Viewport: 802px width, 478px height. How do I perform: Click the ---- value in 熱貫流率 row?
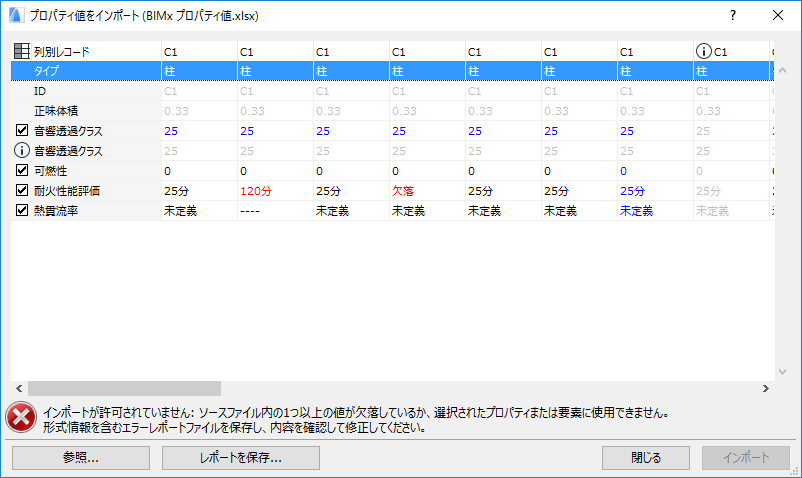pos(250,211)
